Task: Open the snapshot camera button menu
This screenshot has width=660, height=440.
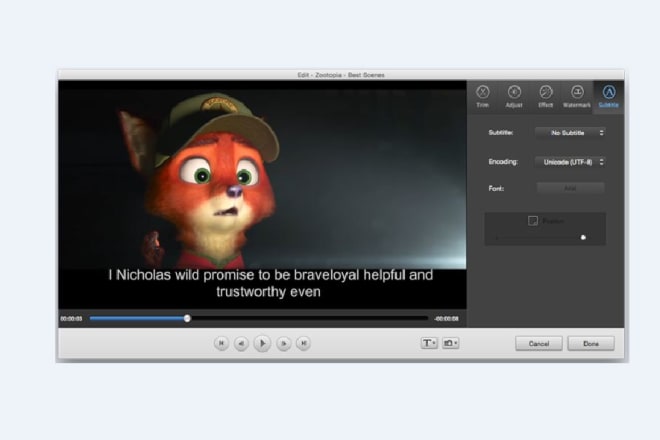Action: 450,343
